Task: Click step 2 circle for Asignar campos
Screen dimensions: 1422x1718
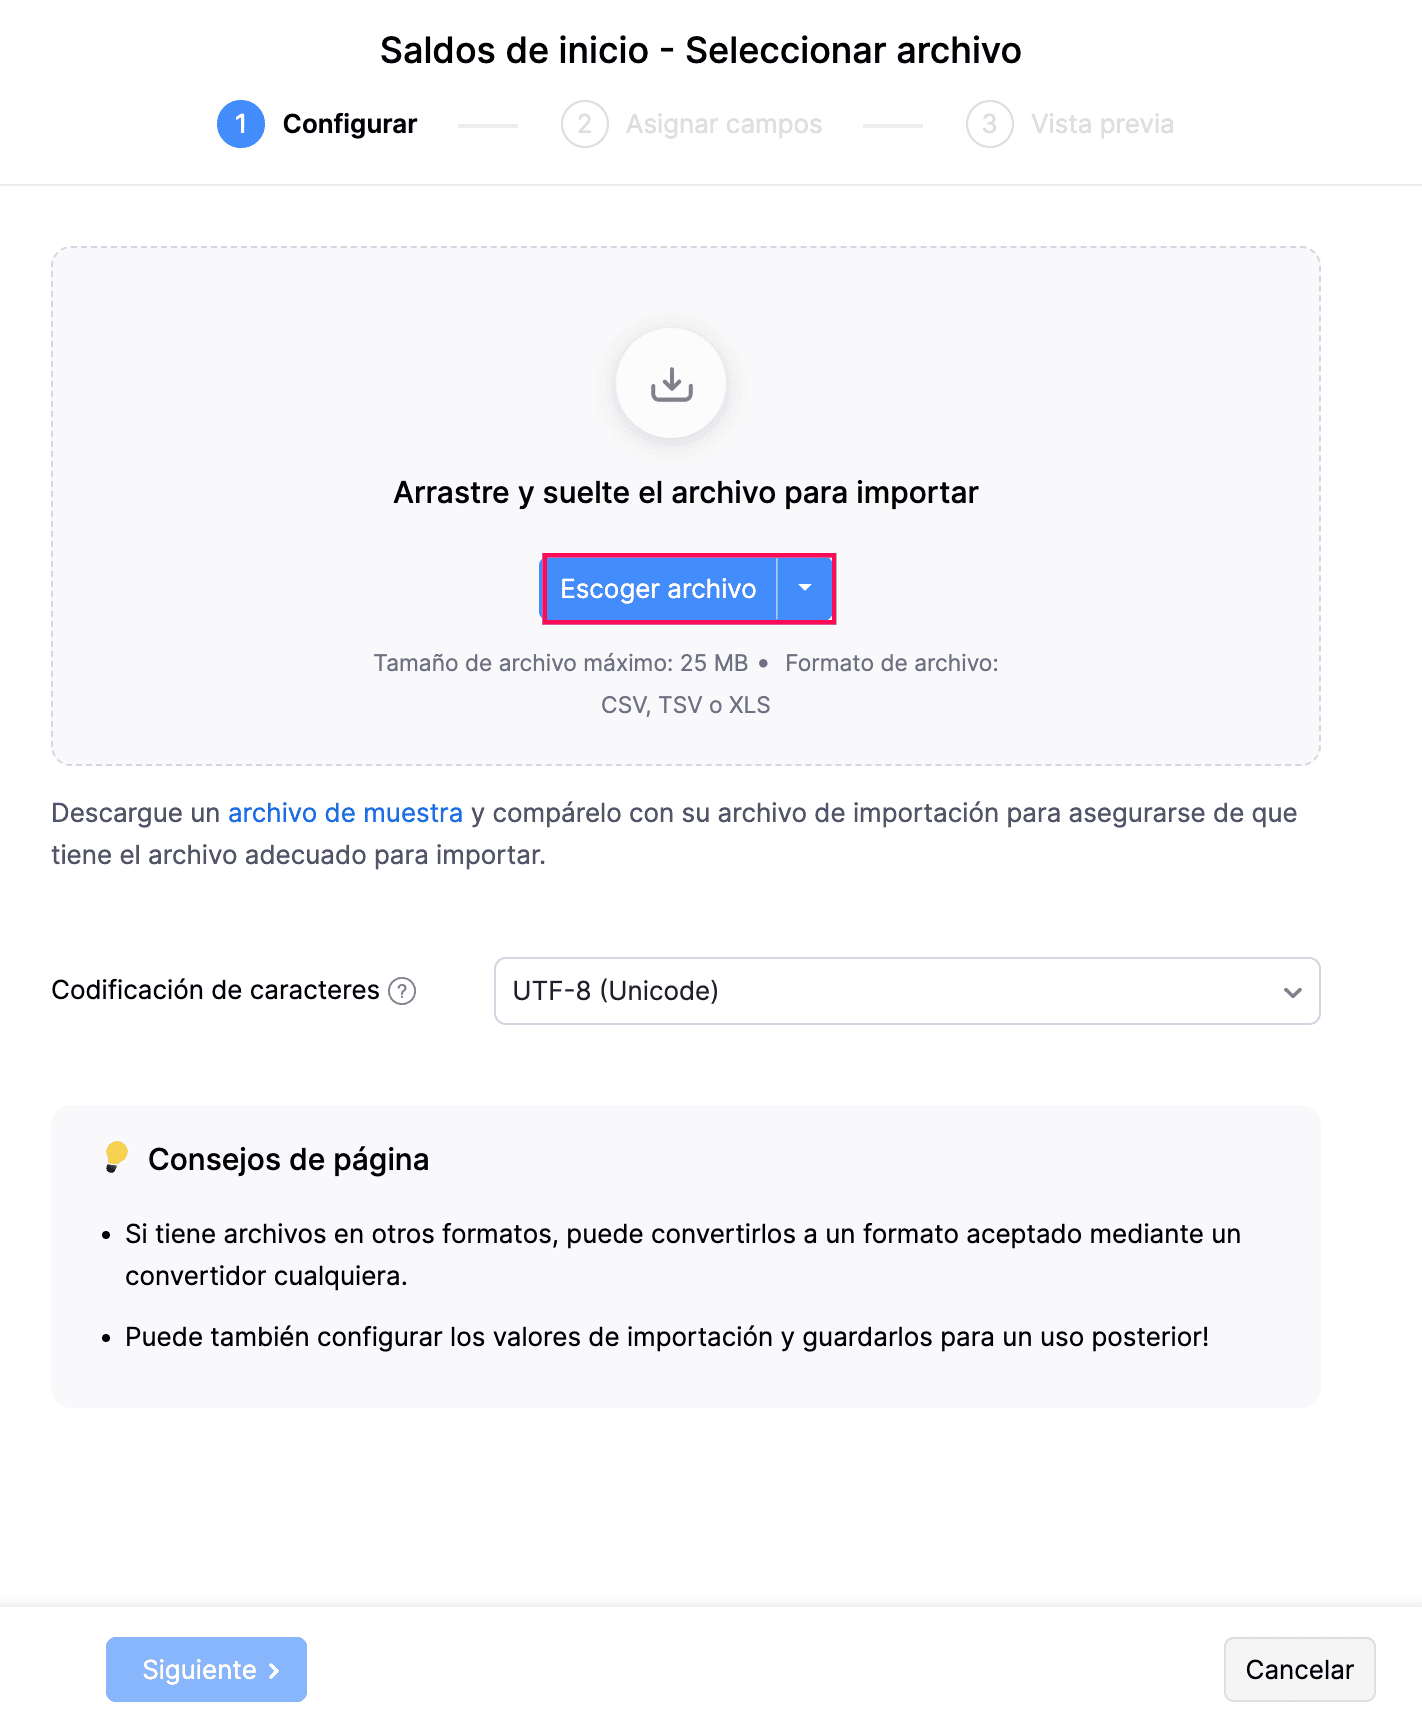Action: pos(585,124)
